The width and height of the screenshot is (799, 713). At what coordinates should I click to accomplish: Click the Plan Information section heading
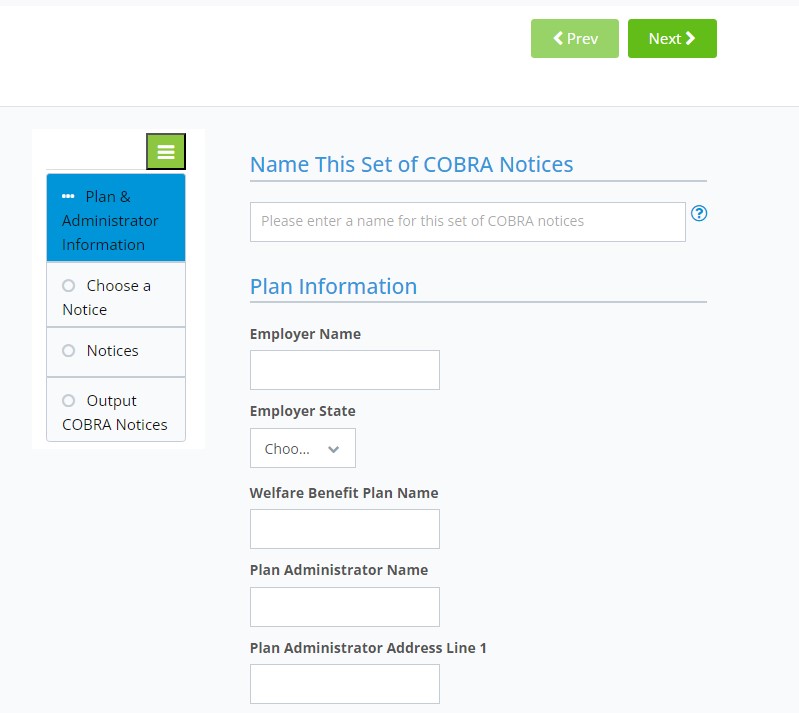[x=333, y=287]
